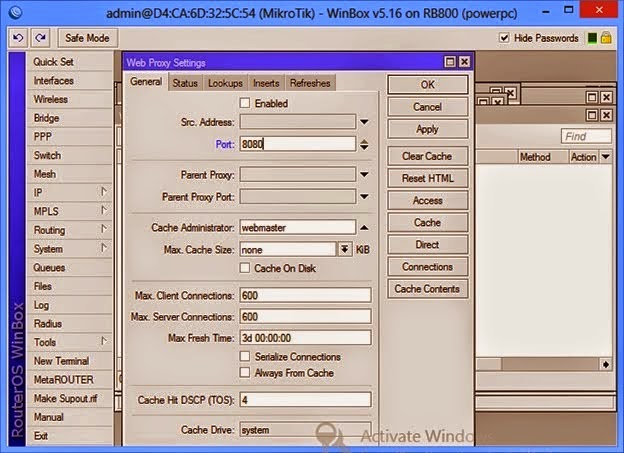This screenshot has width=624, height=453.
Task: Open the column dropdown beside Action header
Action: tap(606, 157)
